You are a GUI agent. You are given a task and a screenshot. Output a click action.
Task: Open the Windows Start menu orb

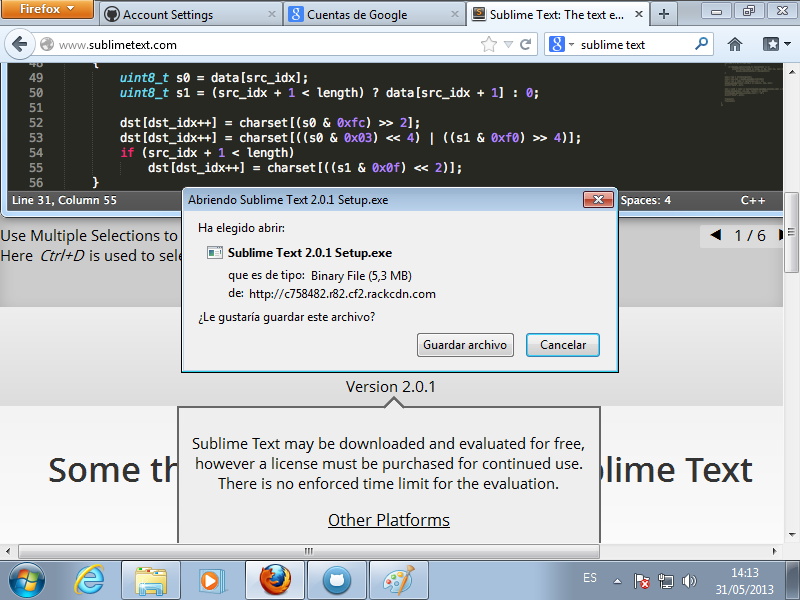pos(27,581)
